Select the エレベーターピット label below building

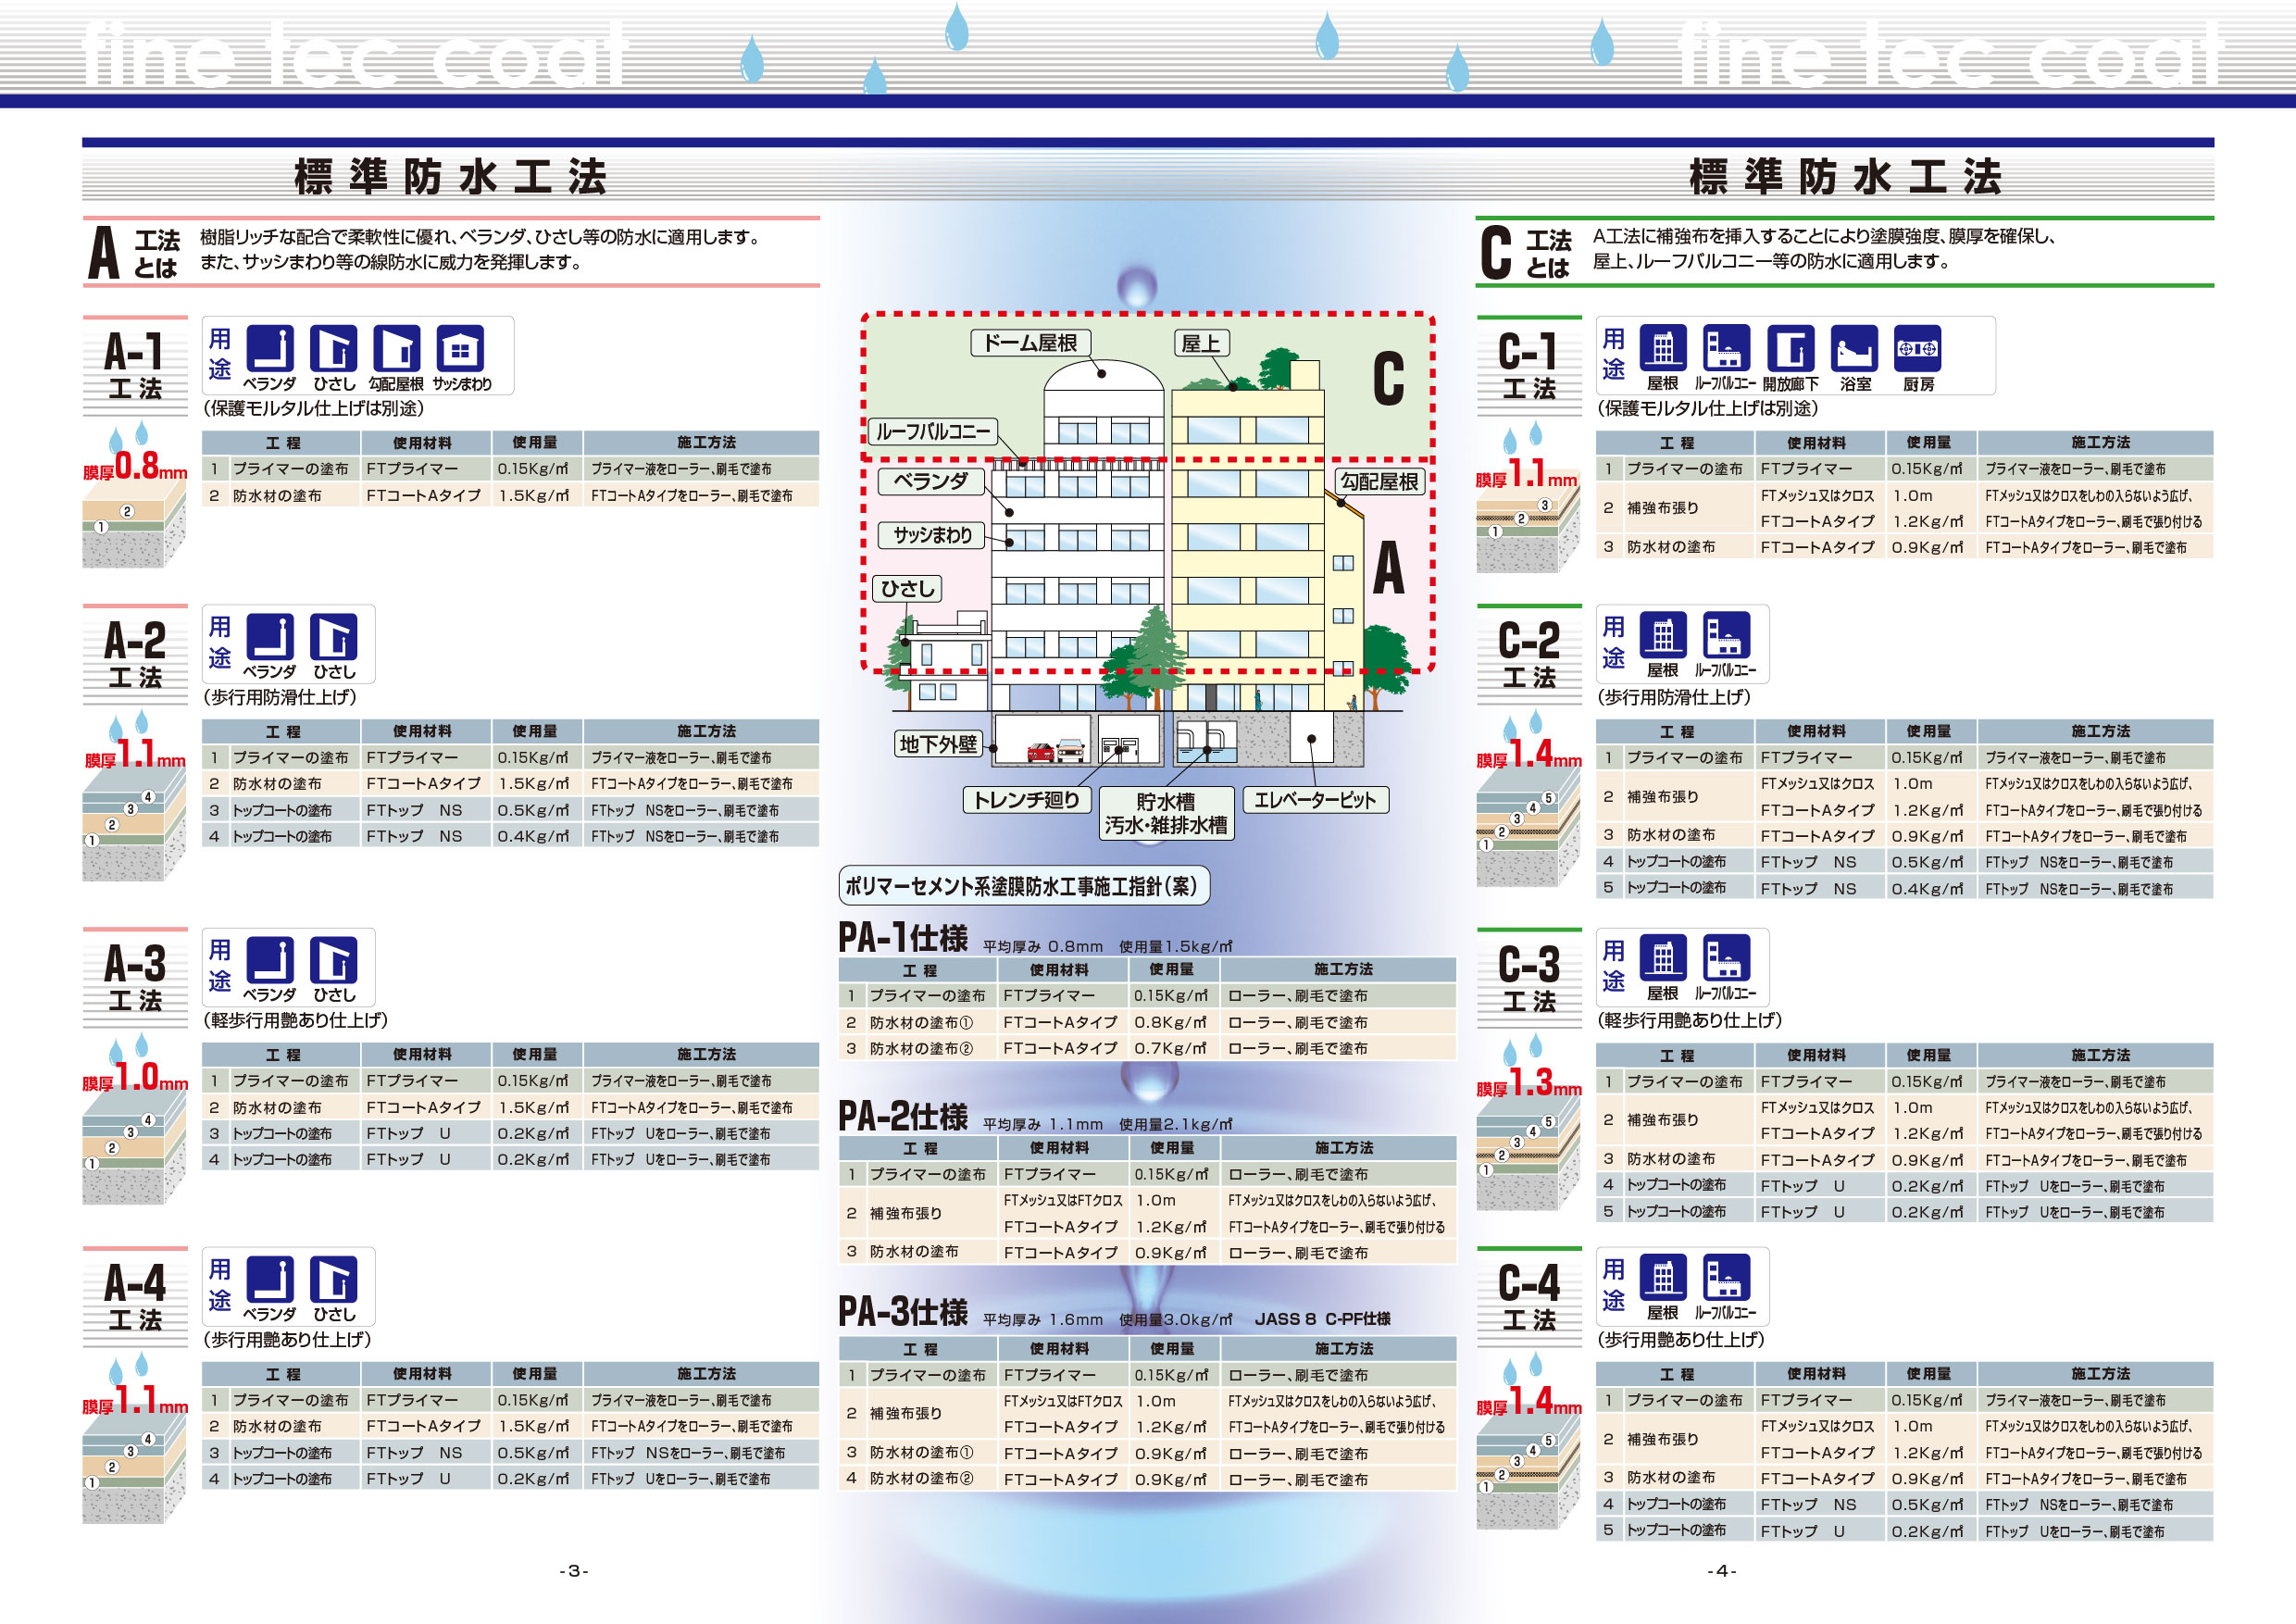click(x=1314, y=800)
